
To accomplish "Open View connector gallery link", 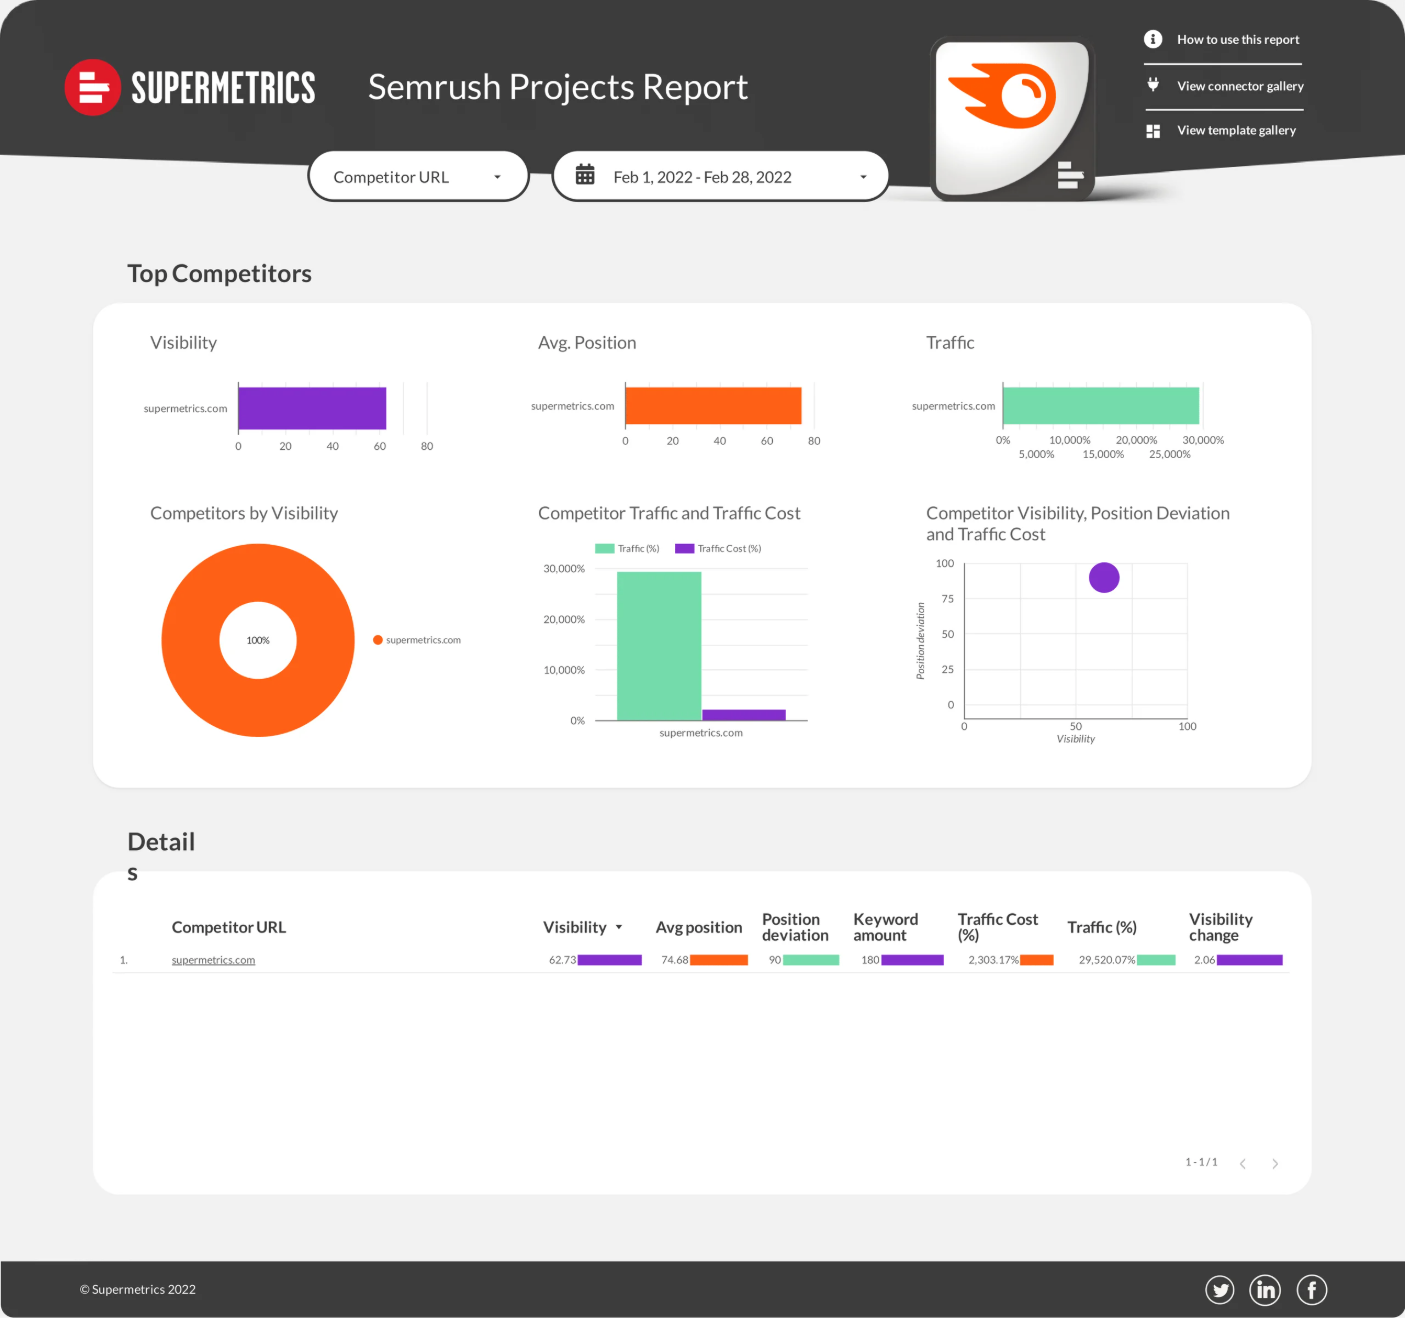I will point(1240,86).
